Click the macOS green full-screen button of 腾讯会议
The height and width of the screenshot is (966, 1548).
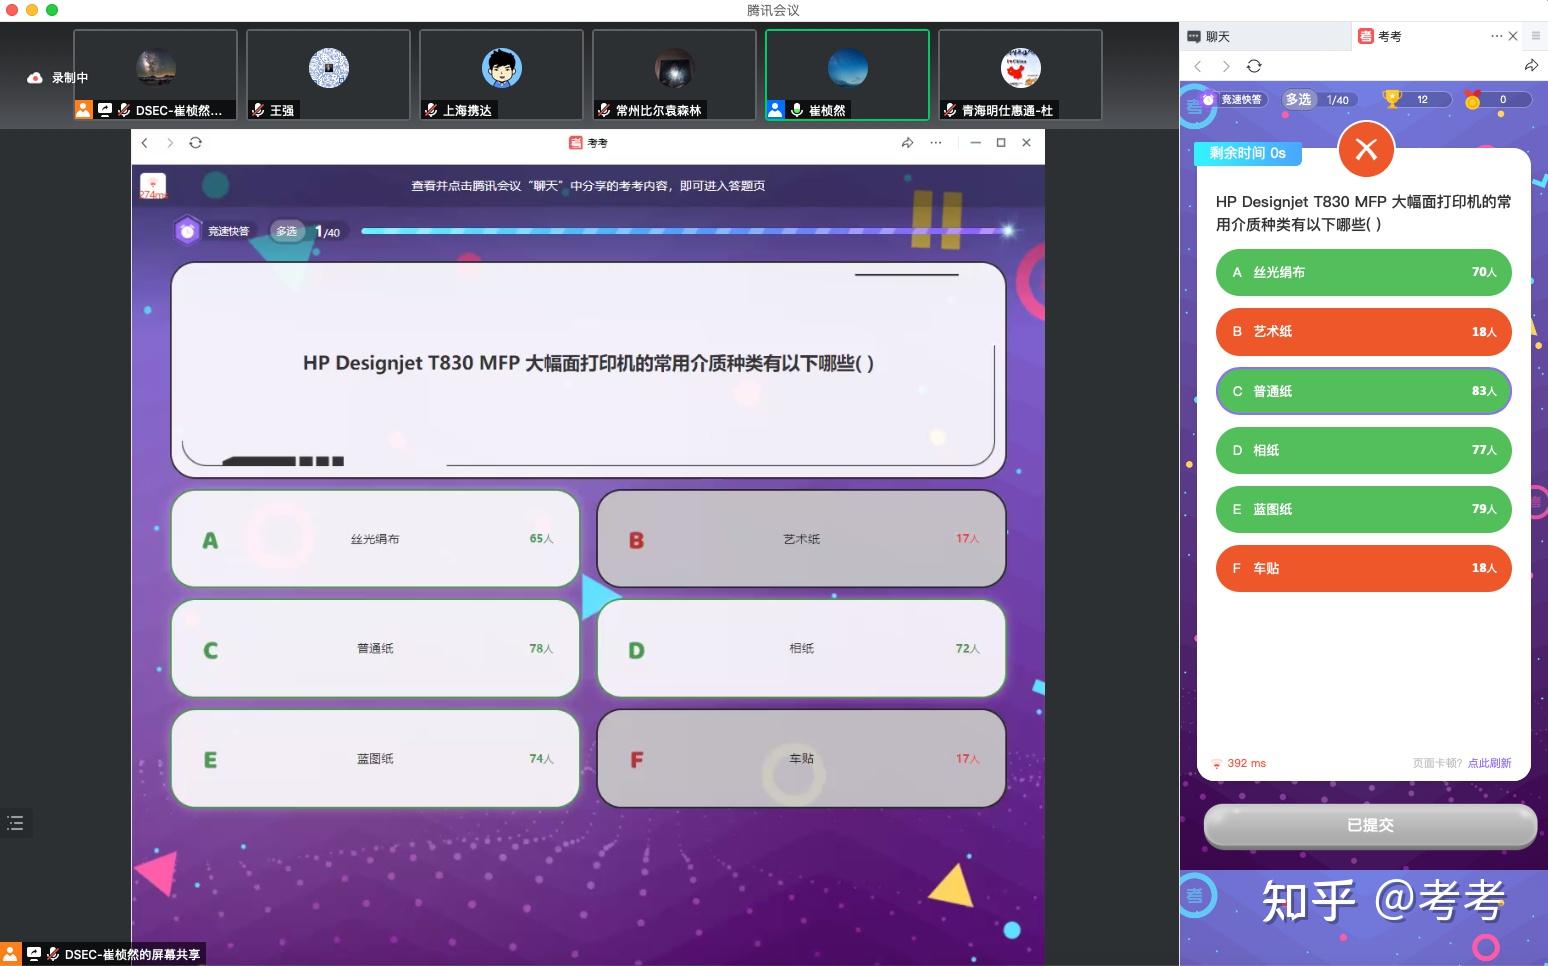[52, 10]
